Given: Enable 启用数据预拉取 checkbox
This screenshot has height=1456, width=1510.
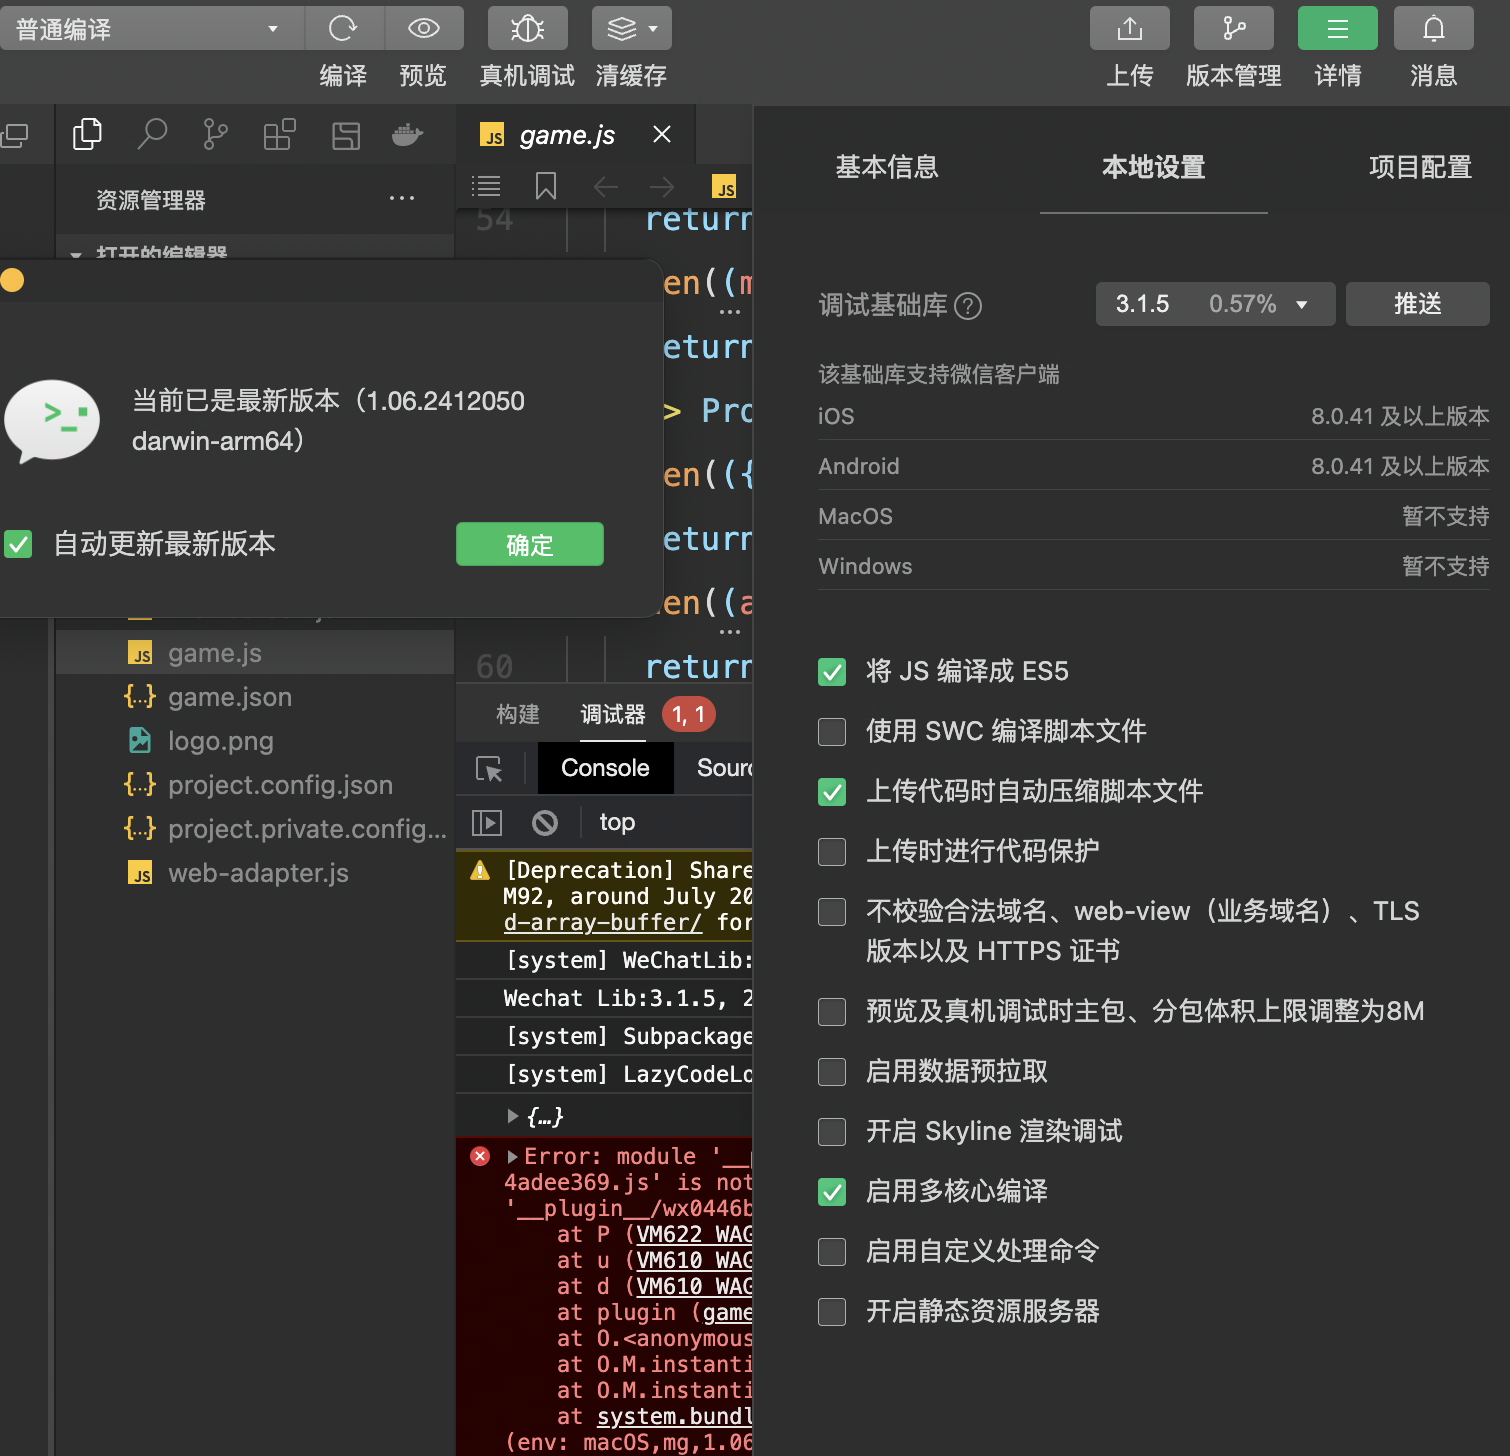Looking at the screenshot, I should pyautogui.click(x=832, y=1071).
